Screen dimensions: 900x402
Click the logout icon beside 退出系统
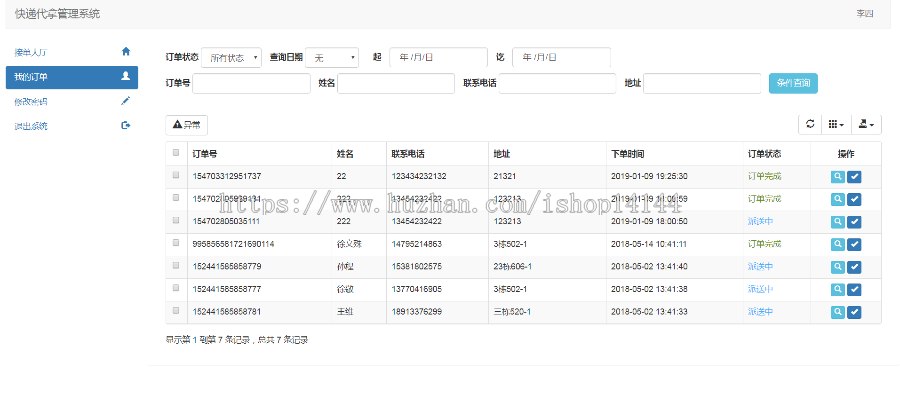point(126,125)
